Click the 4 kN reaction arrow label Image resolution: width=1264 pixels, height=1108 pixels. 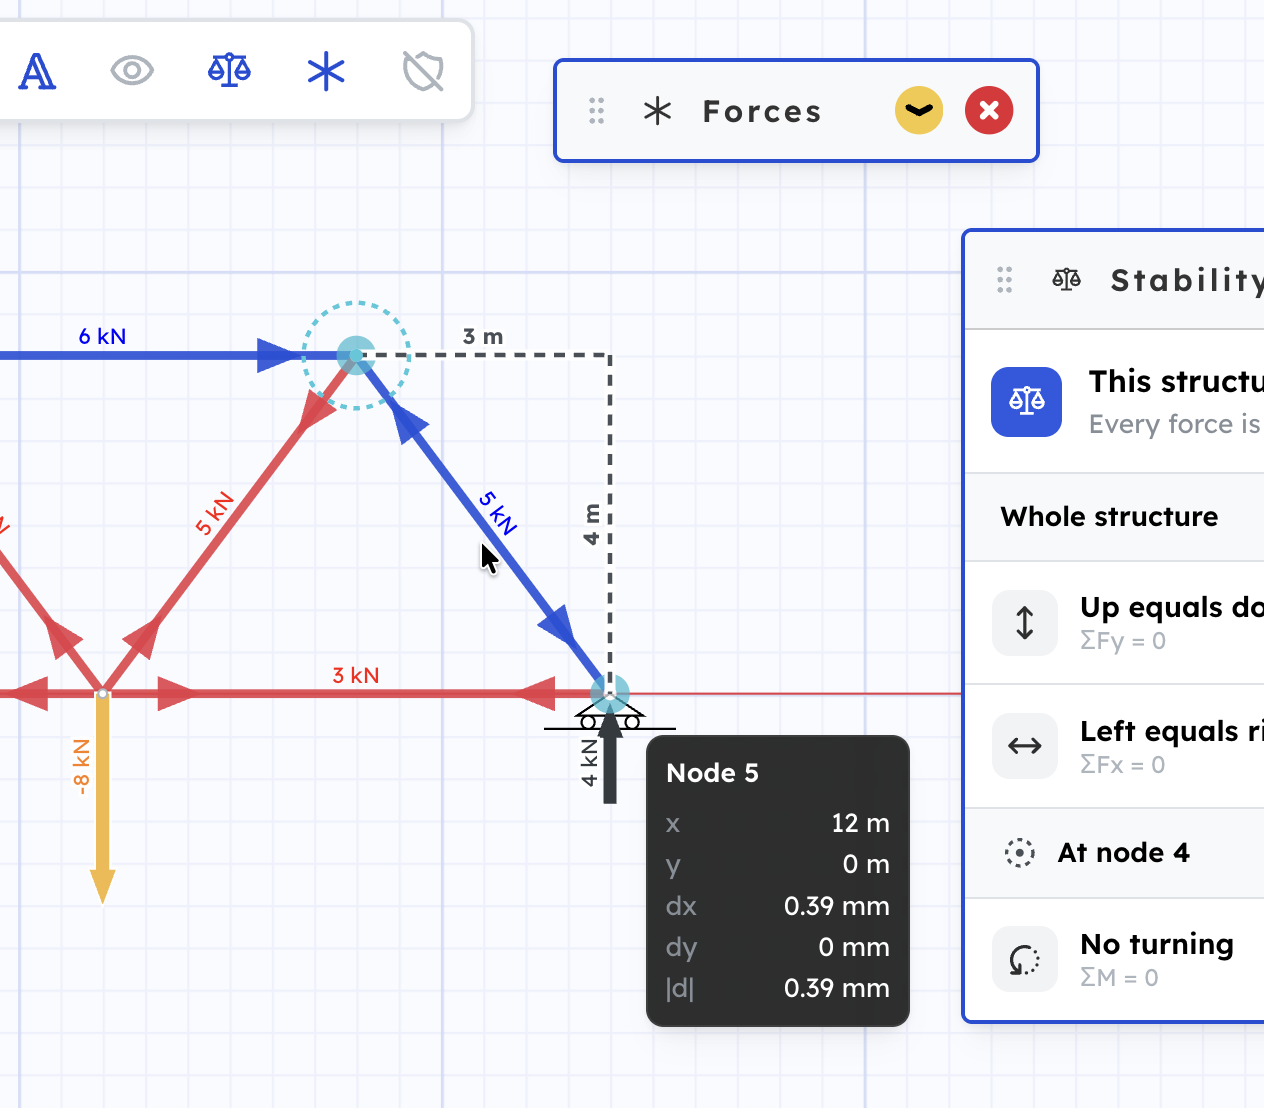590,762
